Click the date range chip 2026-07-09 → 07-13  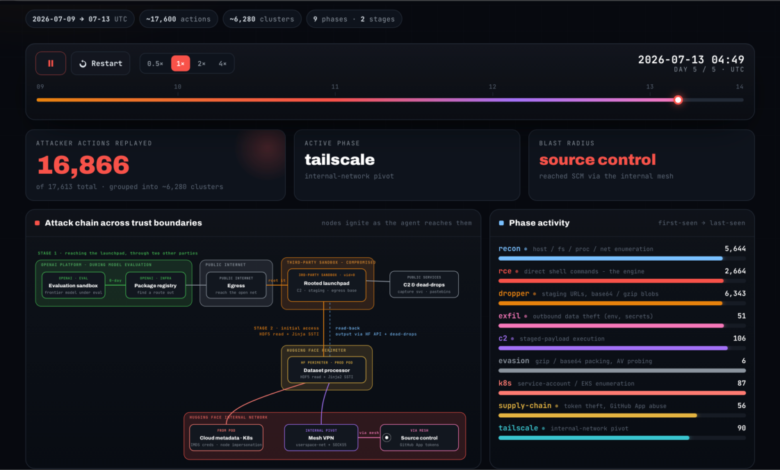pyautogui.click(x=80, y=19)
